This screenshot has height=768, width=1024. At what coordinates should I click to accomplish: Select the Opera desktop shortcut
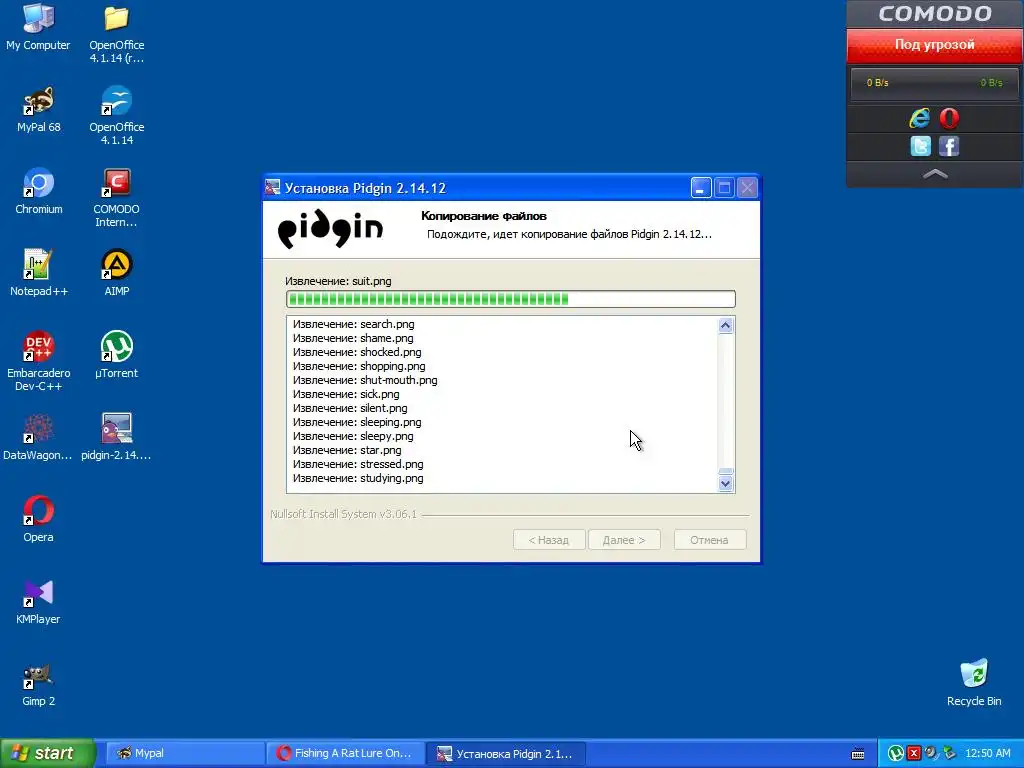[x=38, y=520]
